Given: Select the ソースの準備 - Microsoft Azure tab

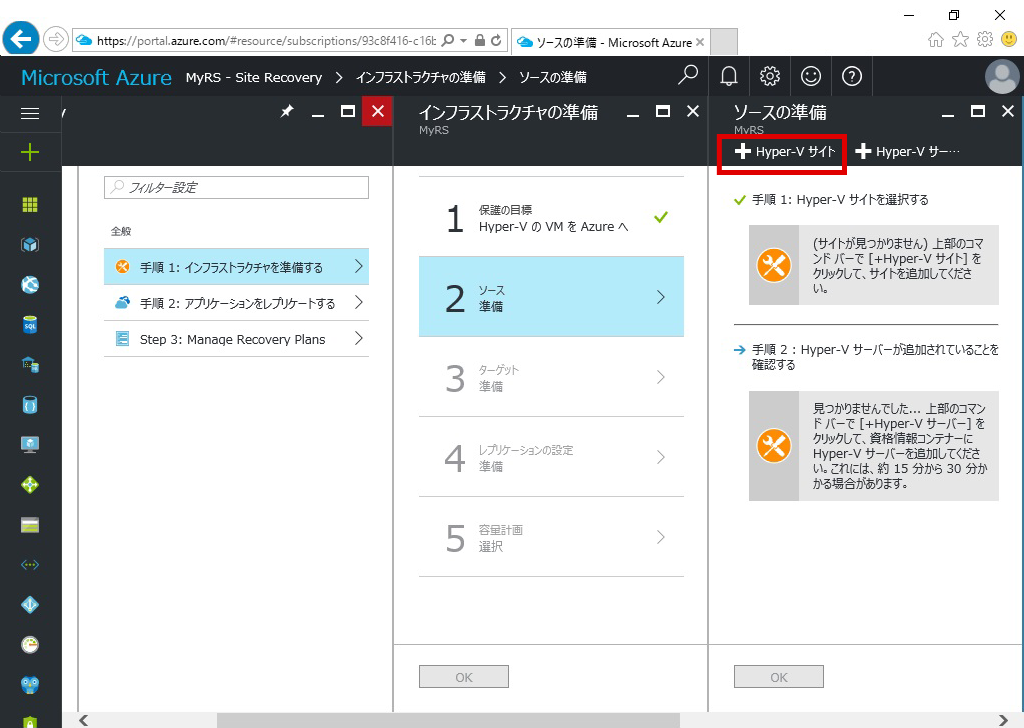Looking at the screenshot, I should pyautogui.click(x=610, y=42).
